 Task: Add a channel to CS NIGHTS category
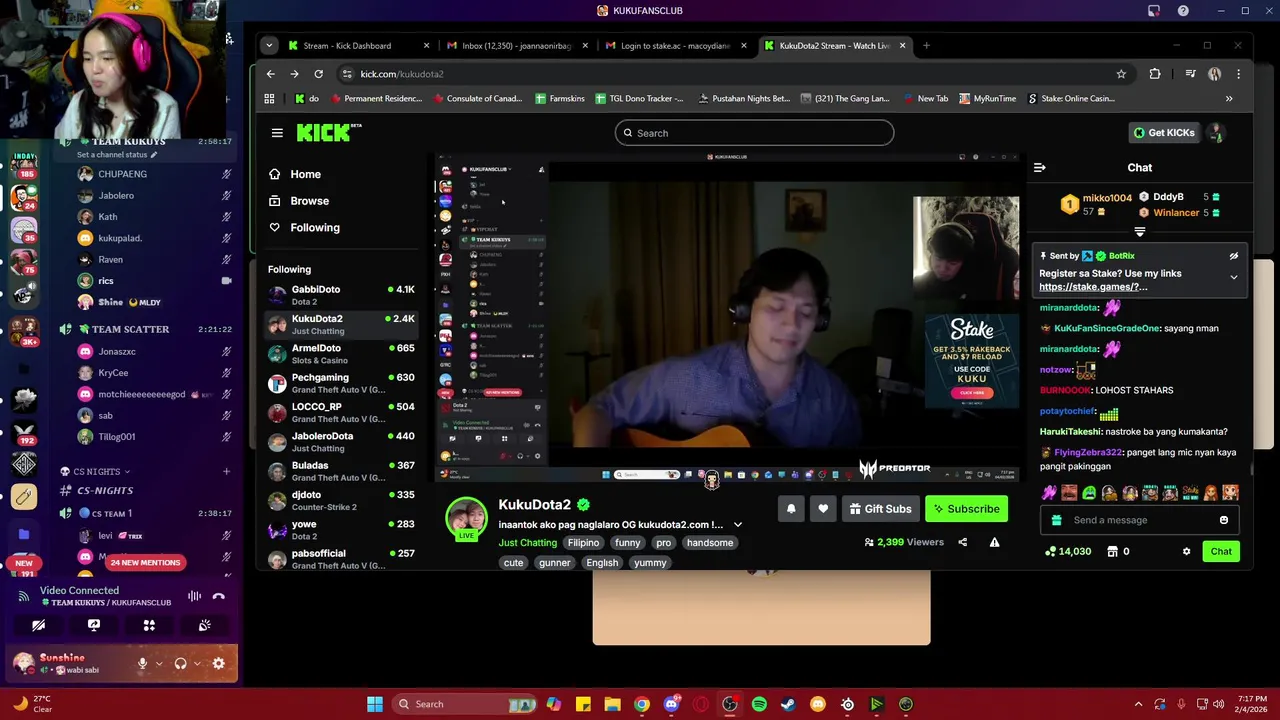pyautogui.click(x=226, y=472)
